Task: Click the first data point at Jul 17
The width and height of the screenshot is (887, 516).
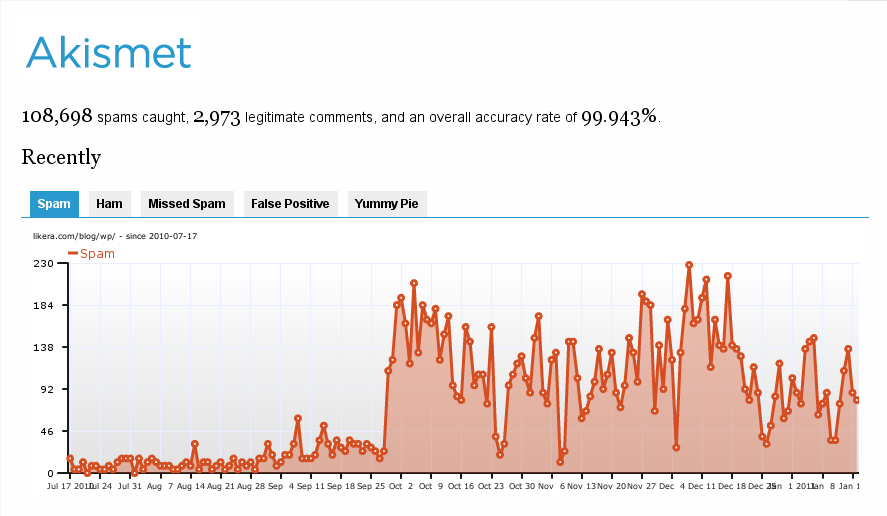Action: [70, 459]
